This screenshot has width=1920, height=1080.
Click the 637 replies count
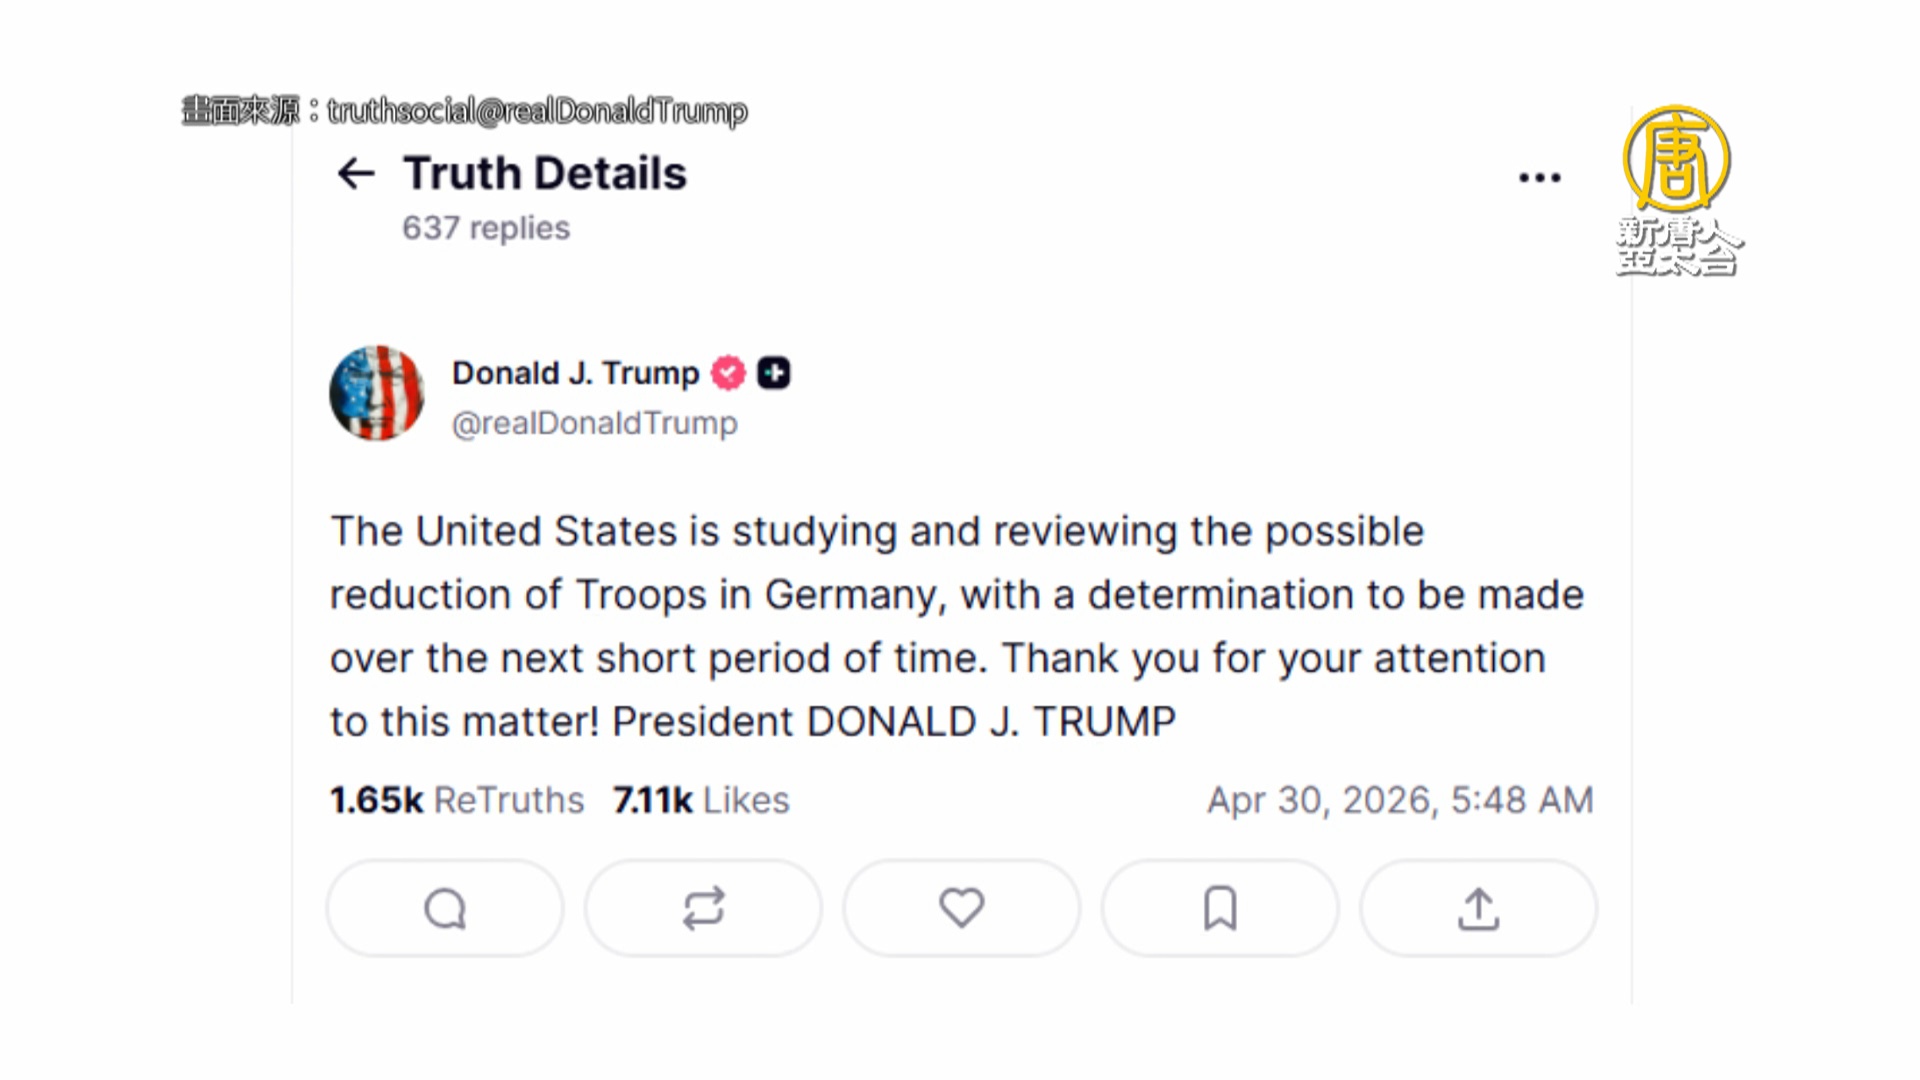(486, 228)
